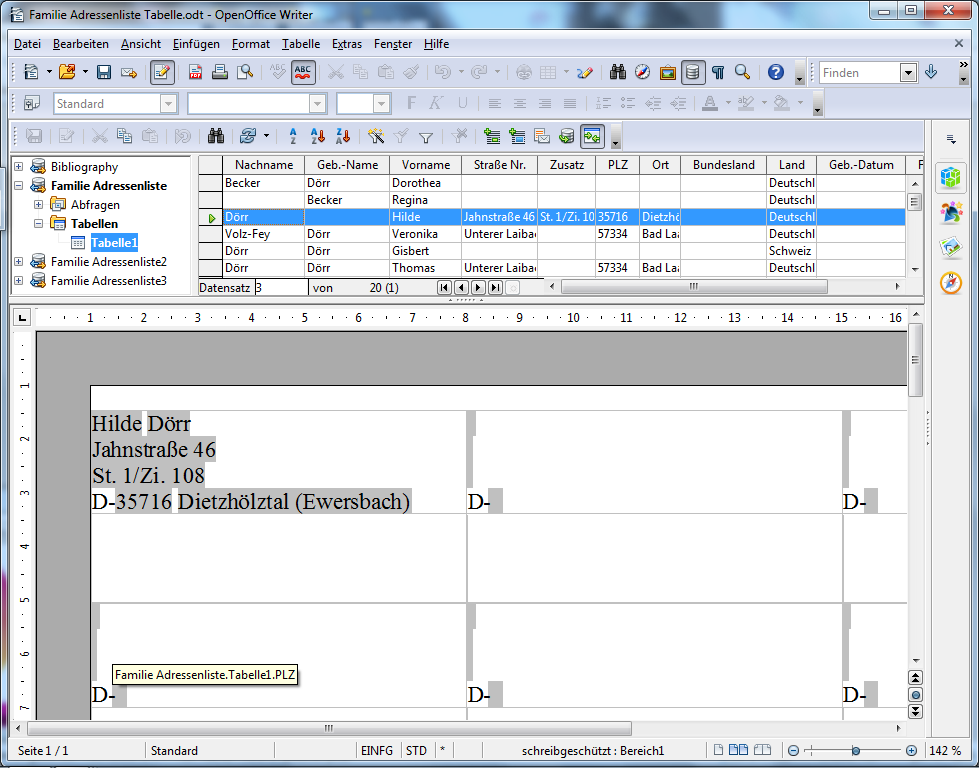The width and height of the screenshot is (979, 768).
Task: Go to the next record button
Action: [x=478, y=288]
